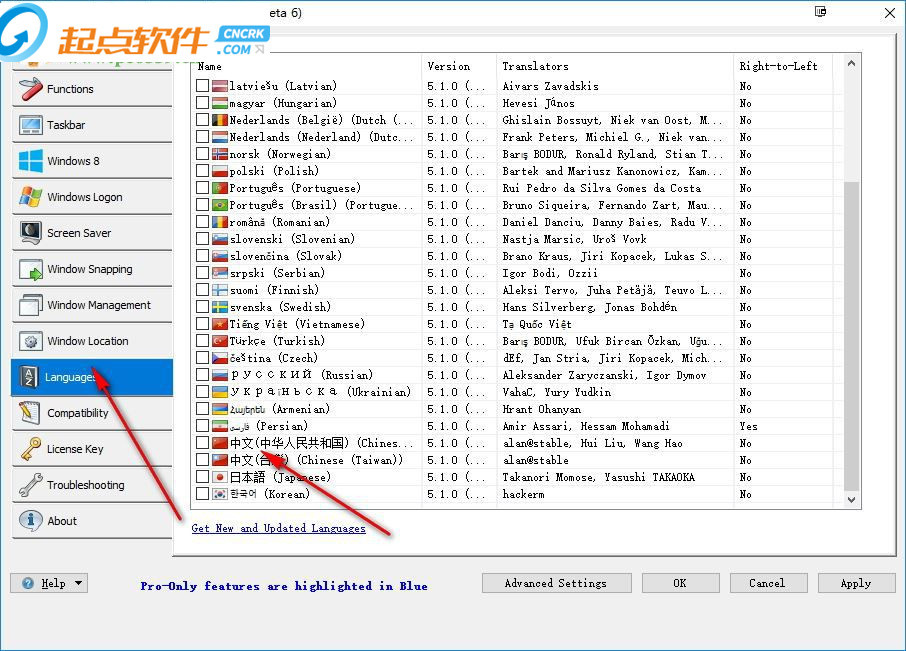Open the About tab
This screenshot has height=651, width=906.
click(x=92, y=520)
